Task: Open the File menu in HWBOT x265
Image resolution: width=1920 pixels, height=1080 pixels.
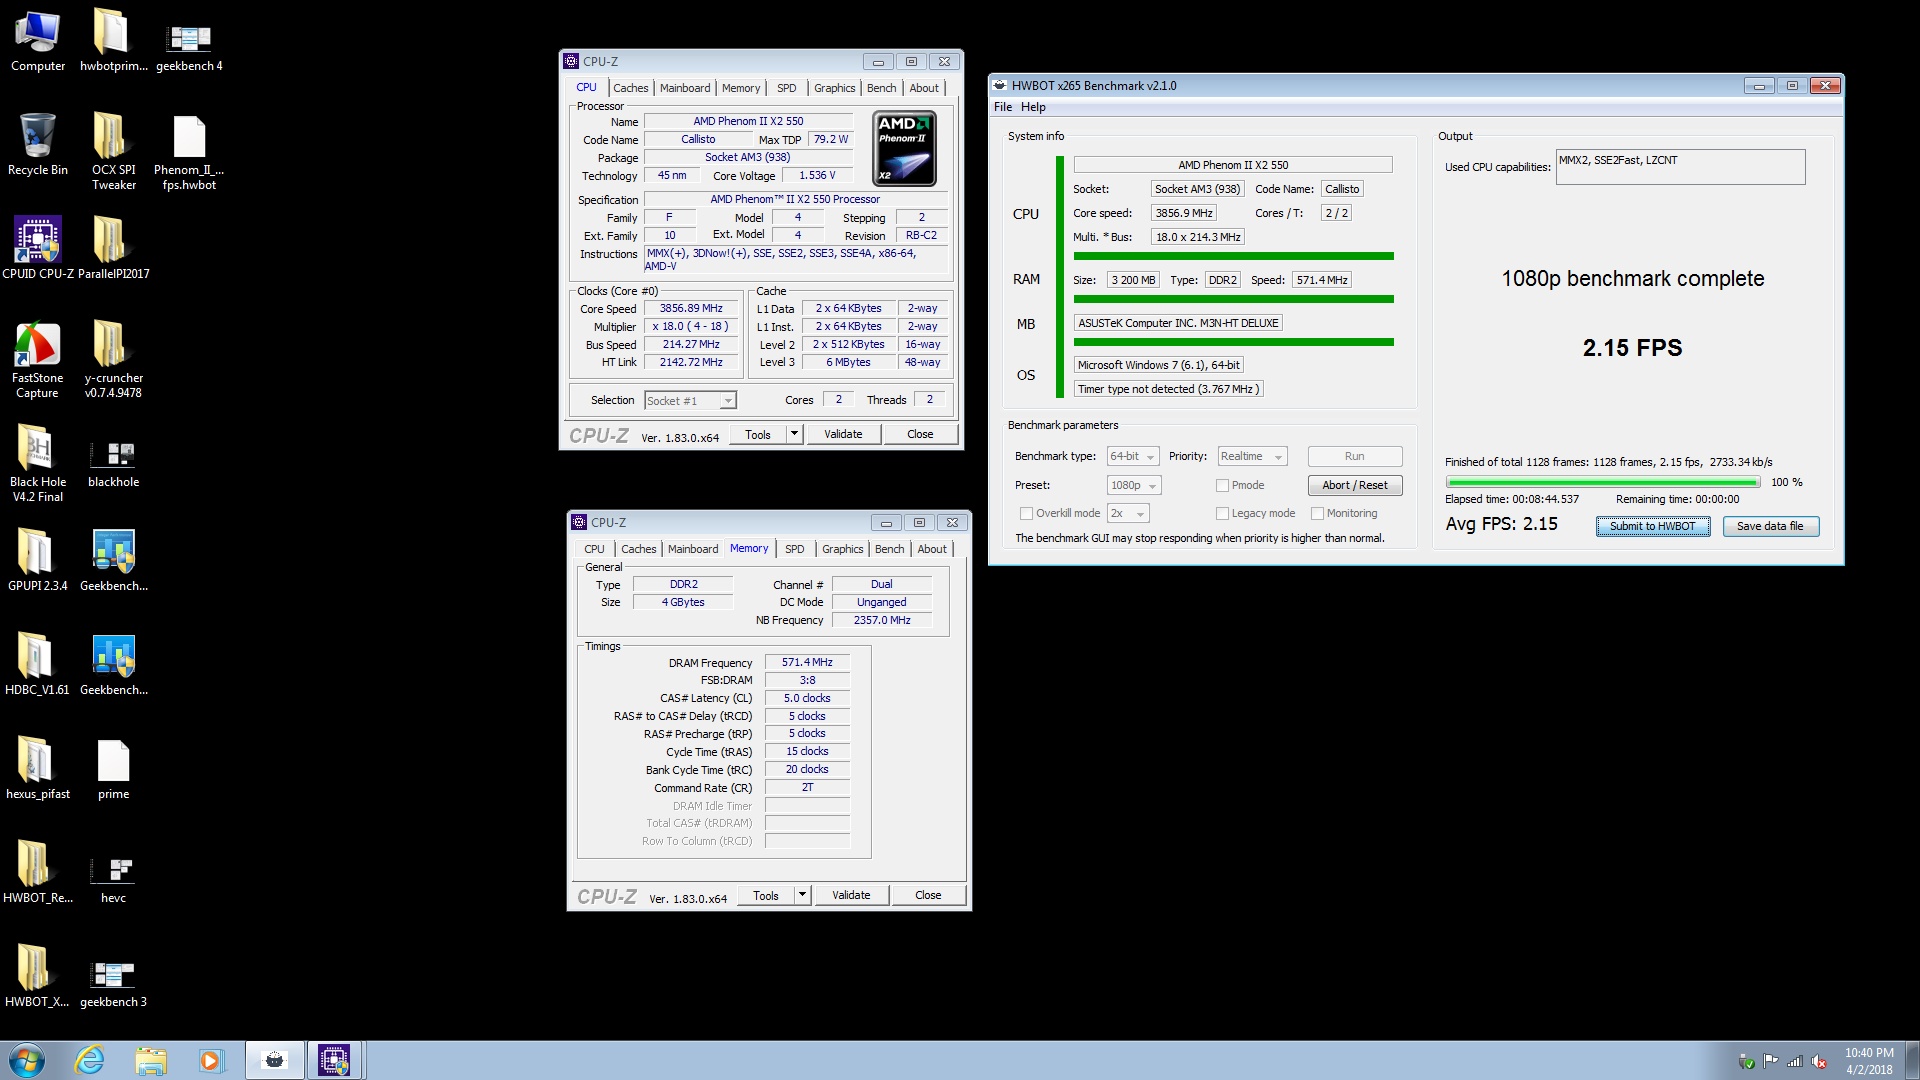Action: (x=1003, y=108)
